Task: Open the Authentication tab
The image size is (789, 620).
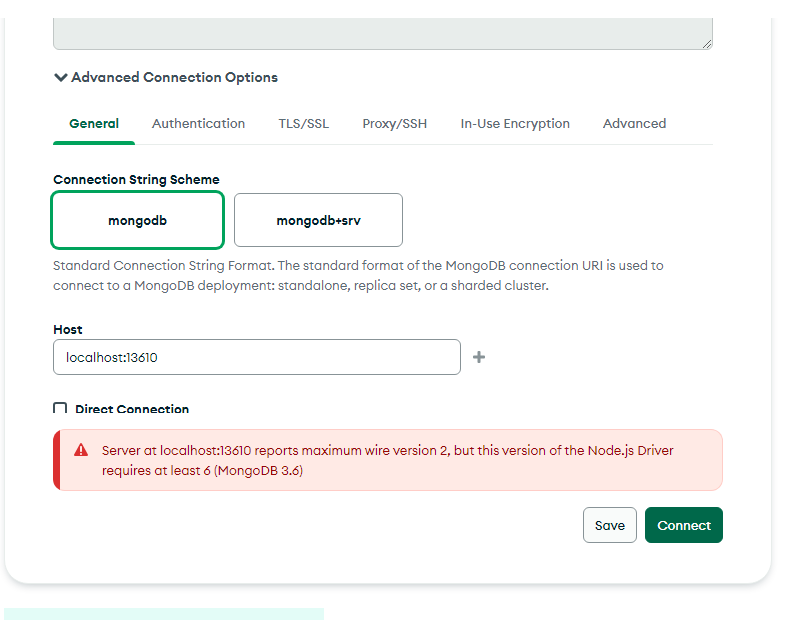Action: coord(198,124)
